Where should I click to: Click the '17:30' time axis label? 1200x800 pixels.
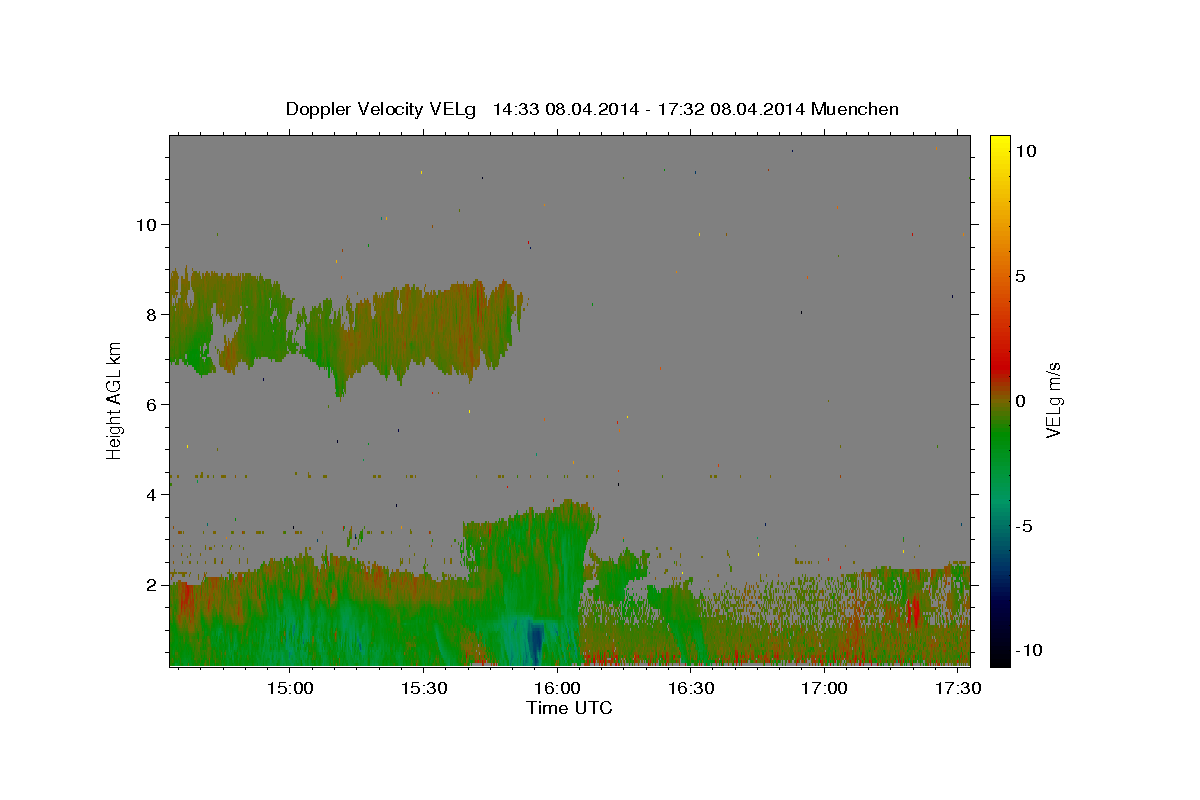pos(957,689)
